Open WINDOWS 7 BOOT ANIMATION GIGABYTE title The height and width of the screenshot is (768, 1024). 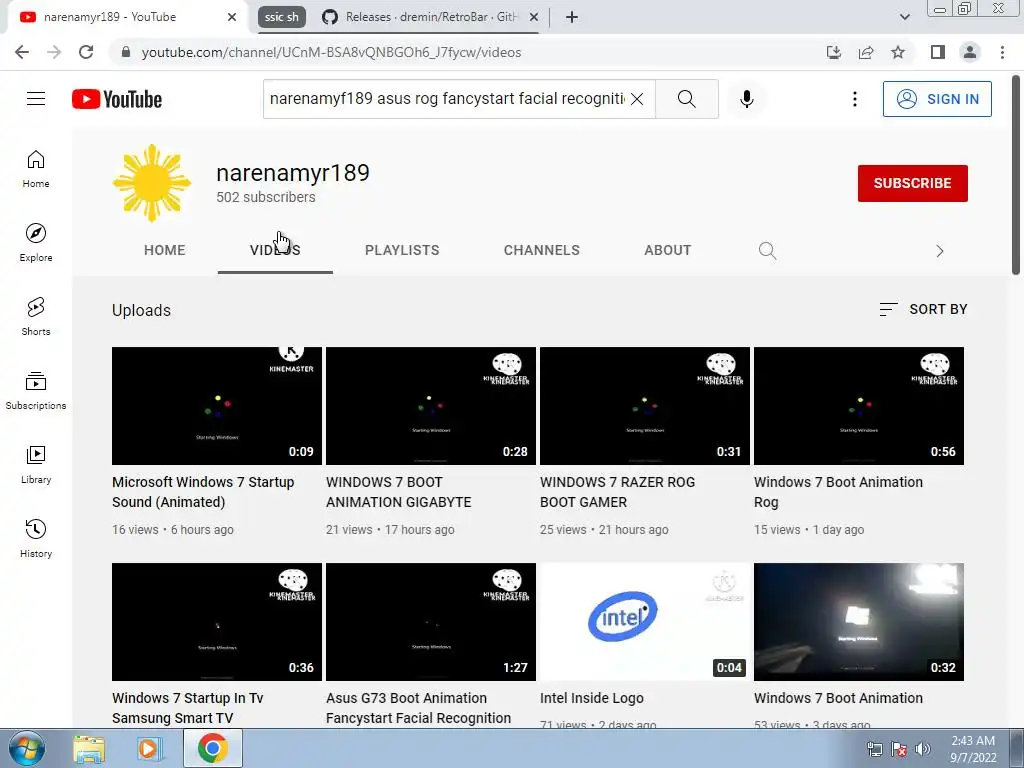coord(398,492)
